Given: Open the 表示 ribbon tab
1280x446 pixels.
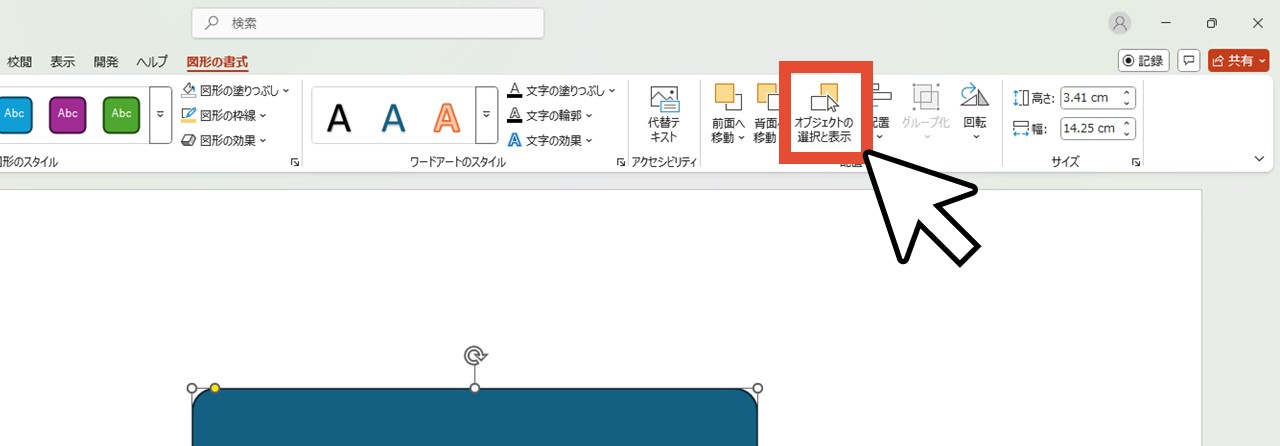Looking at the screenshot, I should (x=63, y=61).
